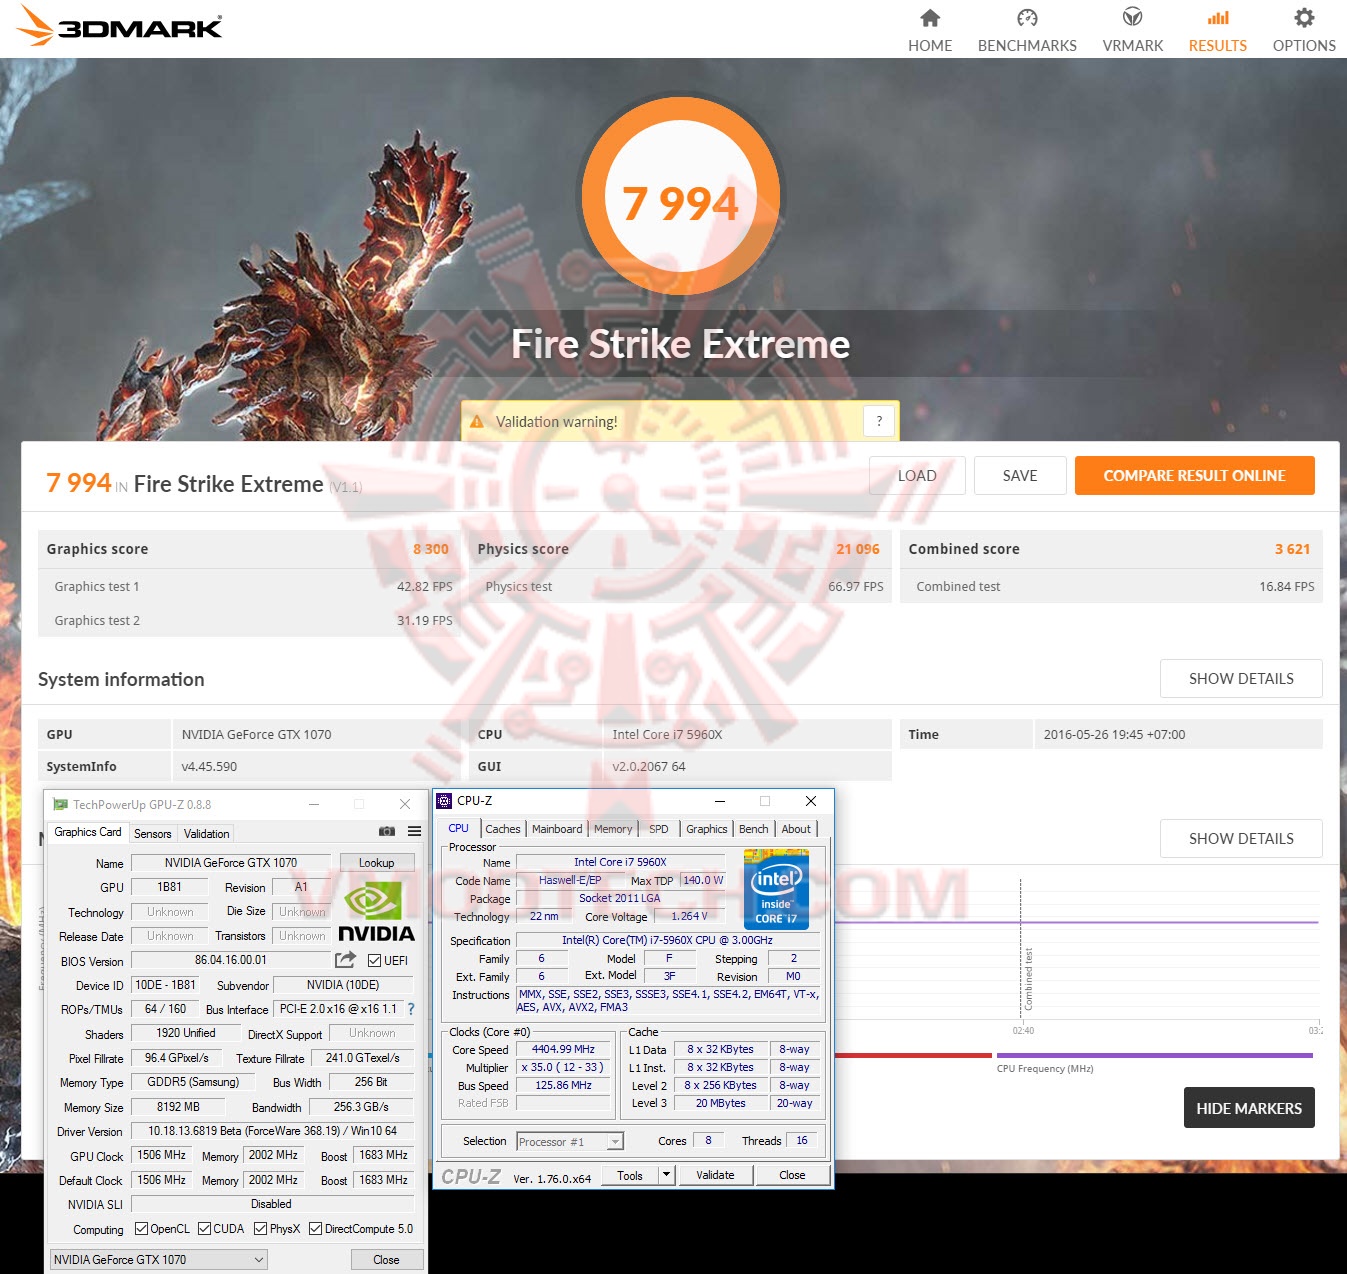Click the Graphics score value 8 300
Screen dimensions: 1347x1274
tap(431, 549)
